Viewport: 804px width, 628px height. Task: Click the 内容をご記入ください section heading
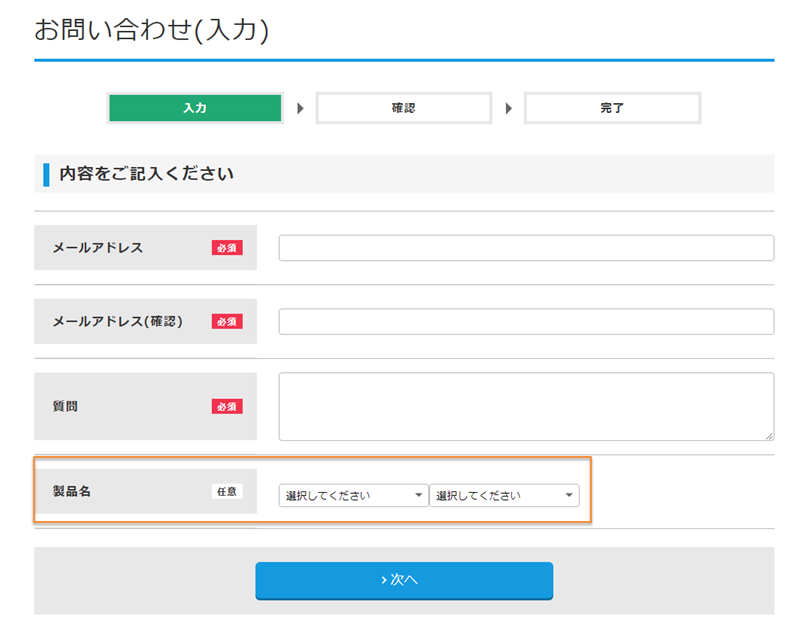pyautogui.click(x=146, y=173)
